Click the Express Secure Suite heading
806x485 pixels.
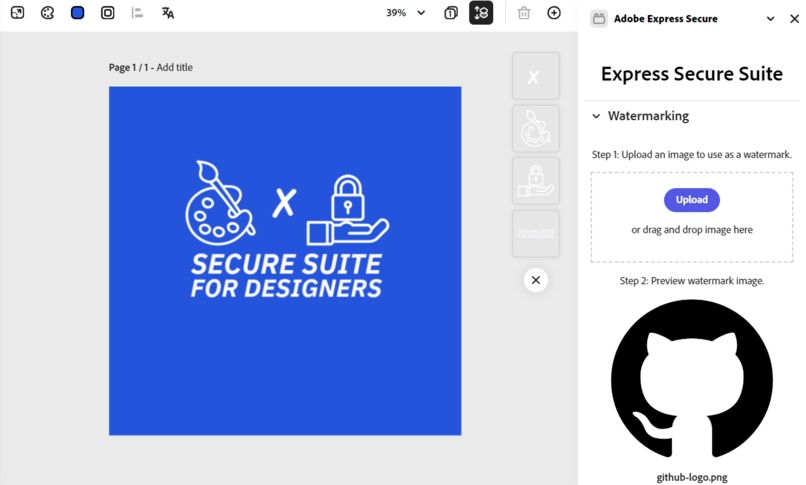[692, 74]
